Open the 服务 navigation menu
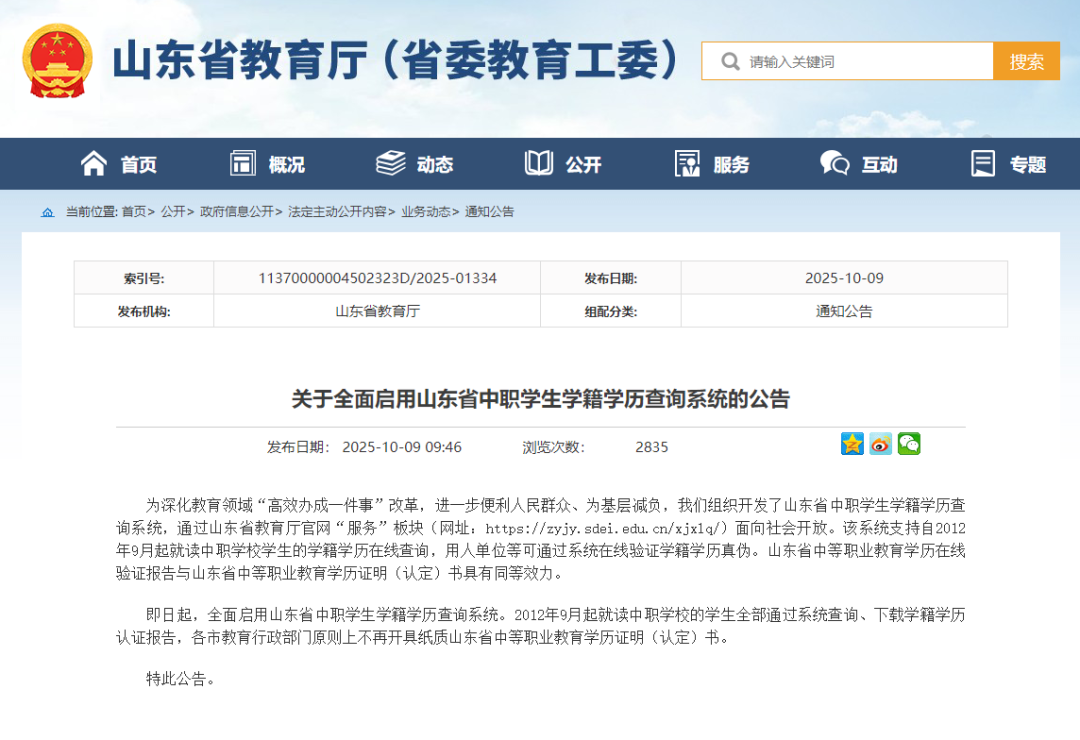This screenshot has height=740, width=1080. 712,164
